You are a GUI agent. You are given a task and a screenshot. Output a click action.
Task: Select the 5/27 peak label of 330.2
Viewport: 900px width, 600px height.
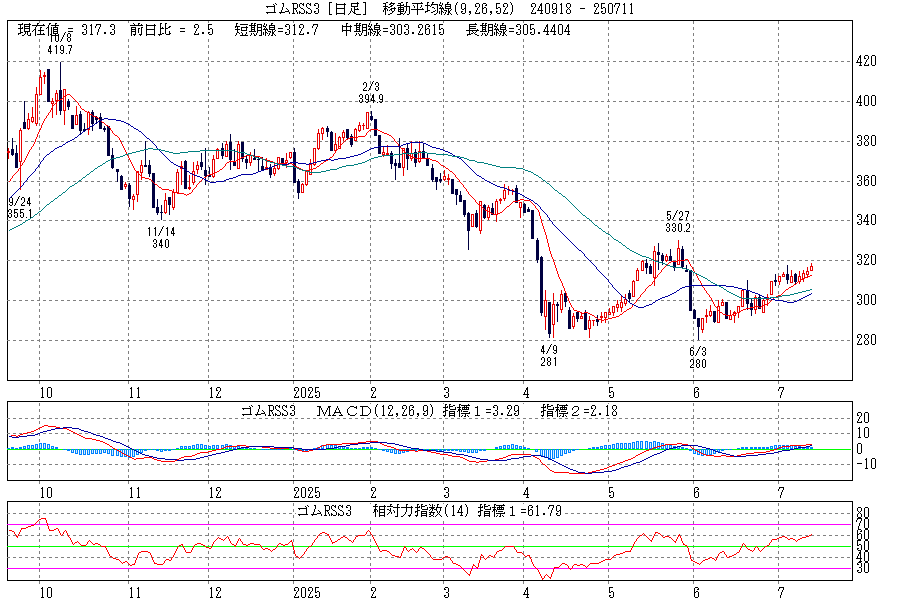click(678, 221)
